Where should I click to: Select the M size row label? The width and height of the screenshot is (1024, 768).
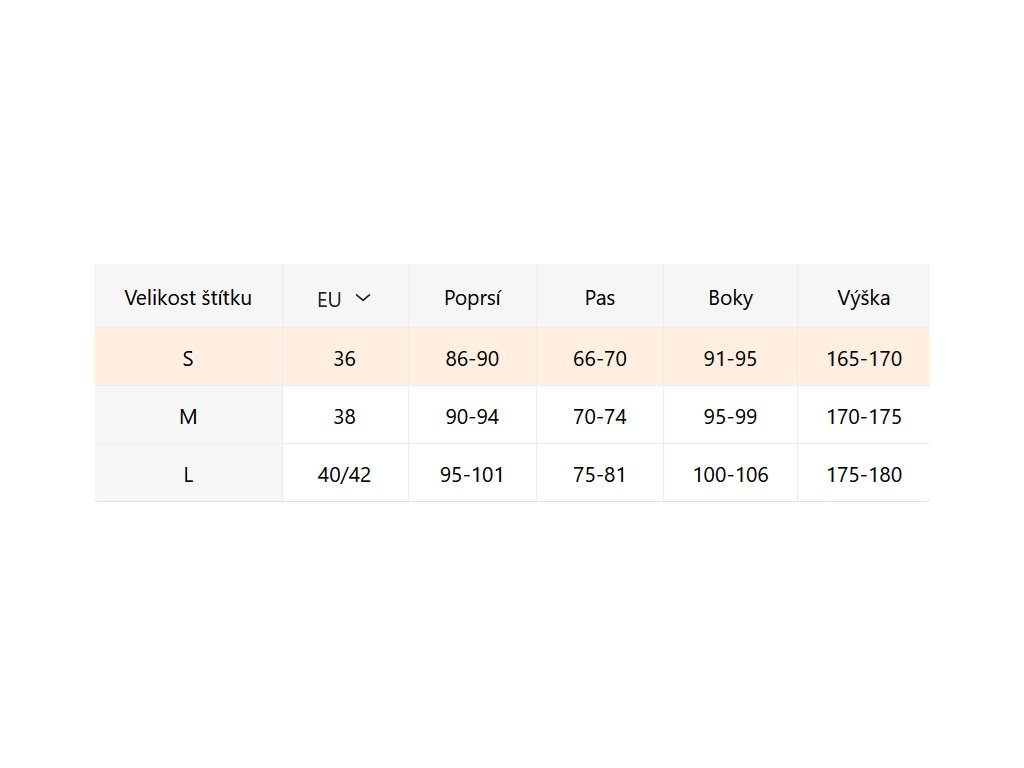tap(188, 416)
